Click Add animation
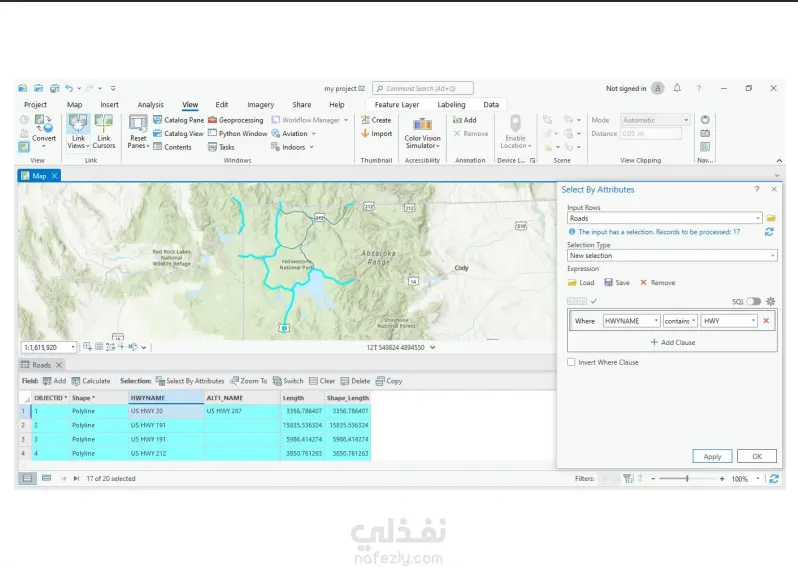Viewport: 798px width, 567px height. pos(465,120)
